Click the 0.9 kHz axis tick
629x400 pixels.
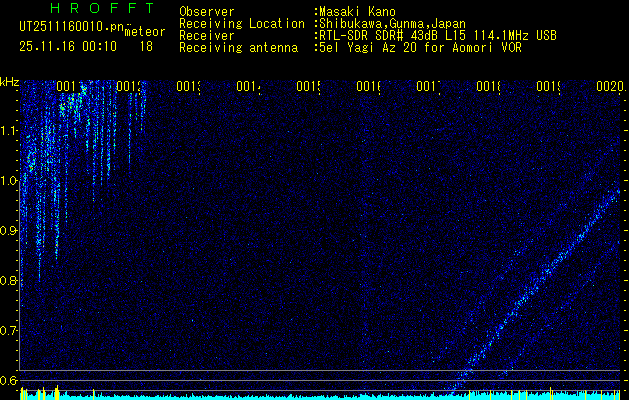click(9, 230)
